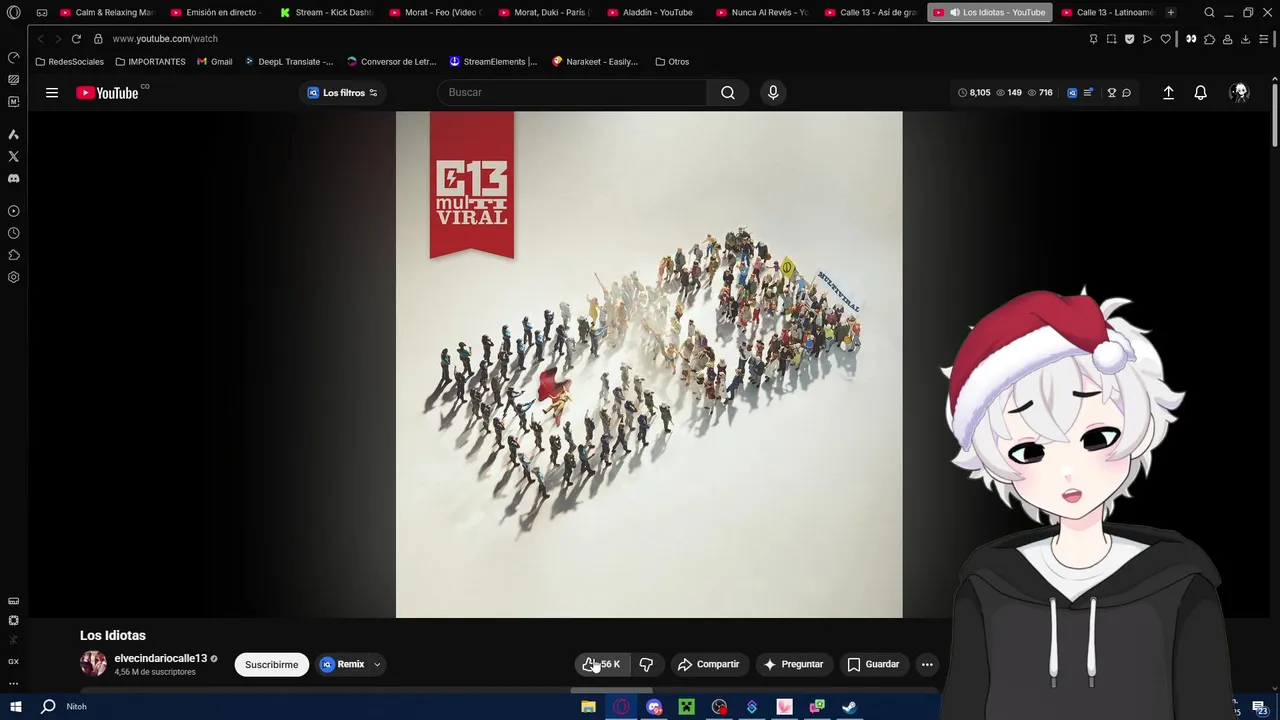Click the pin icon in address bar
This screenshot has height=720, width=1280.
[x=1093, y=39]
